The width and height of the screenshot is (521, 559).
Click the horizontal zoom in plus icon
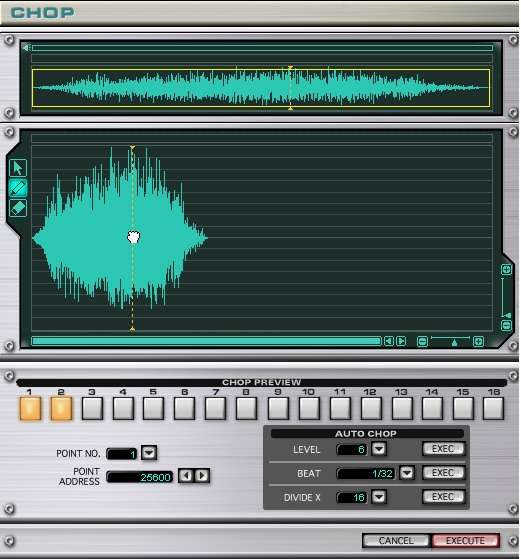coord(478,342)
